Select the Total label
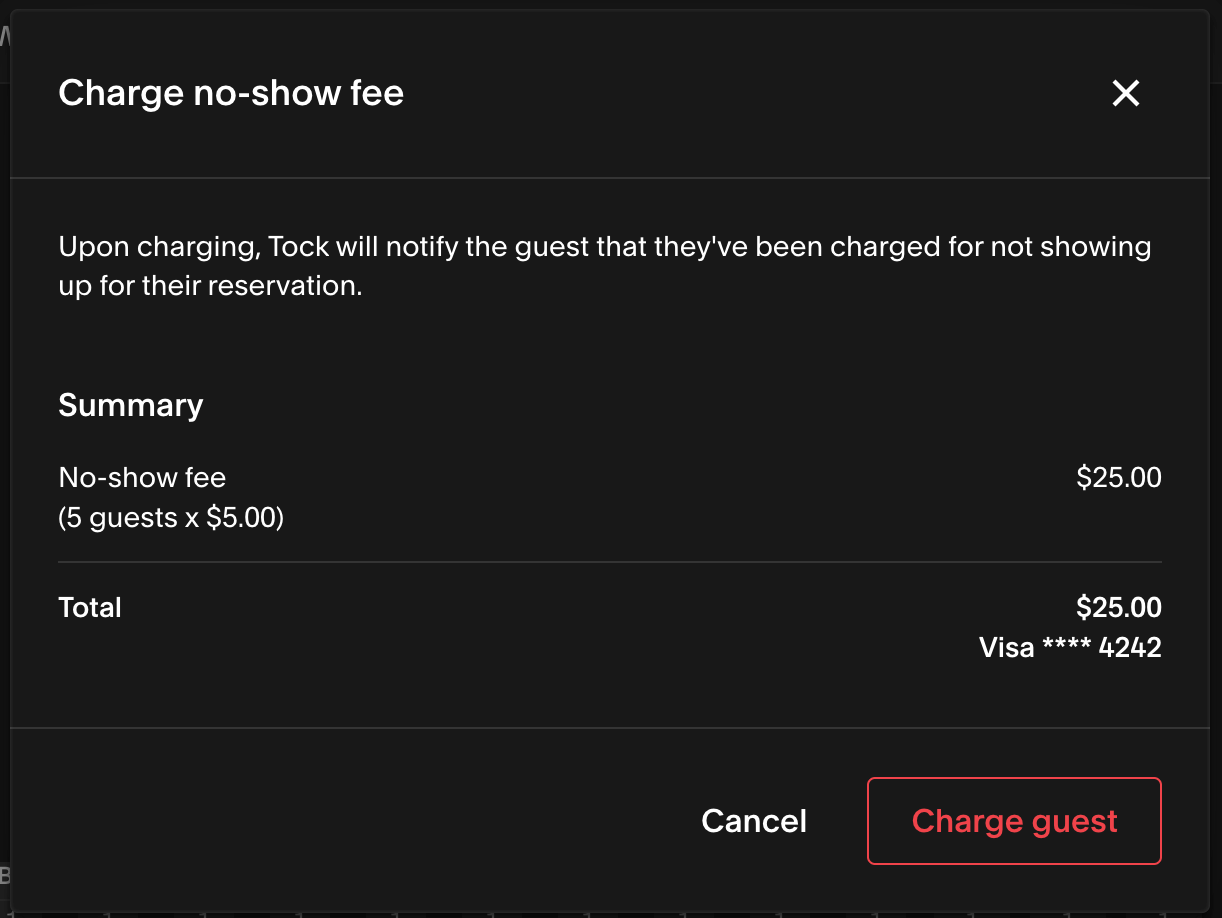1222x918 pixels. point(90,607)
